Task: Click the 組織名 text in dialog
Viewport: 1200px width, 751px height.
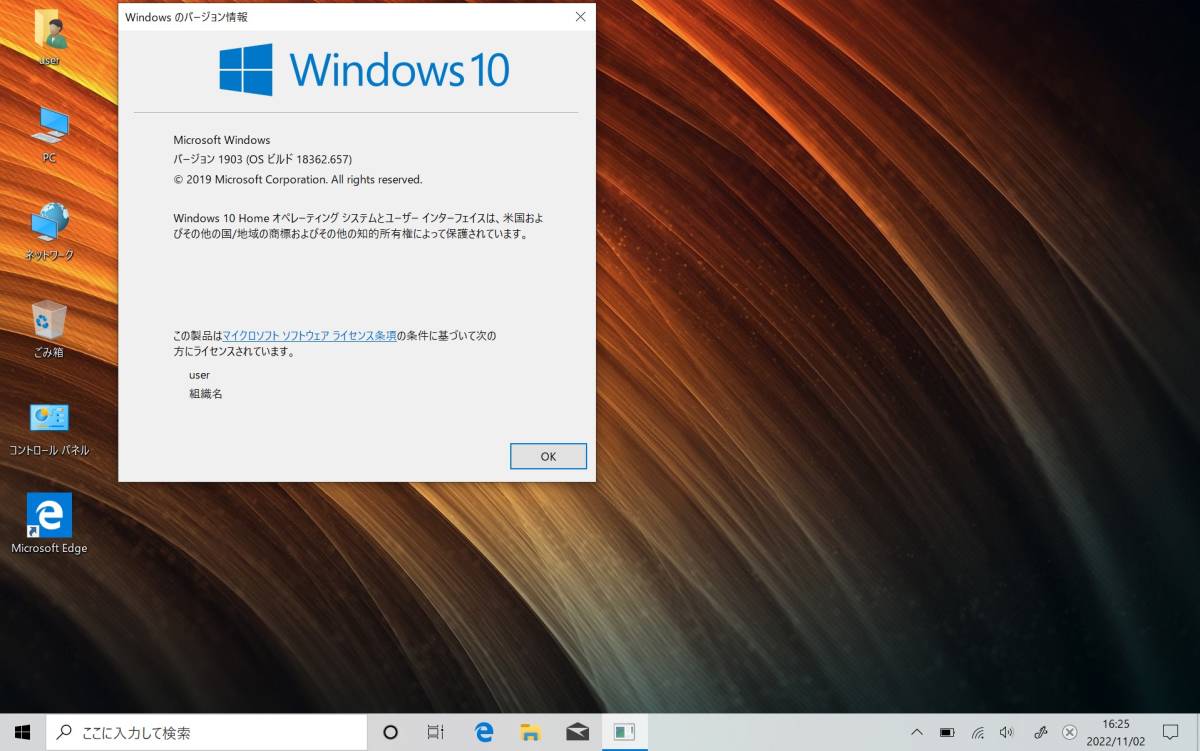Action: coord(206,394)
